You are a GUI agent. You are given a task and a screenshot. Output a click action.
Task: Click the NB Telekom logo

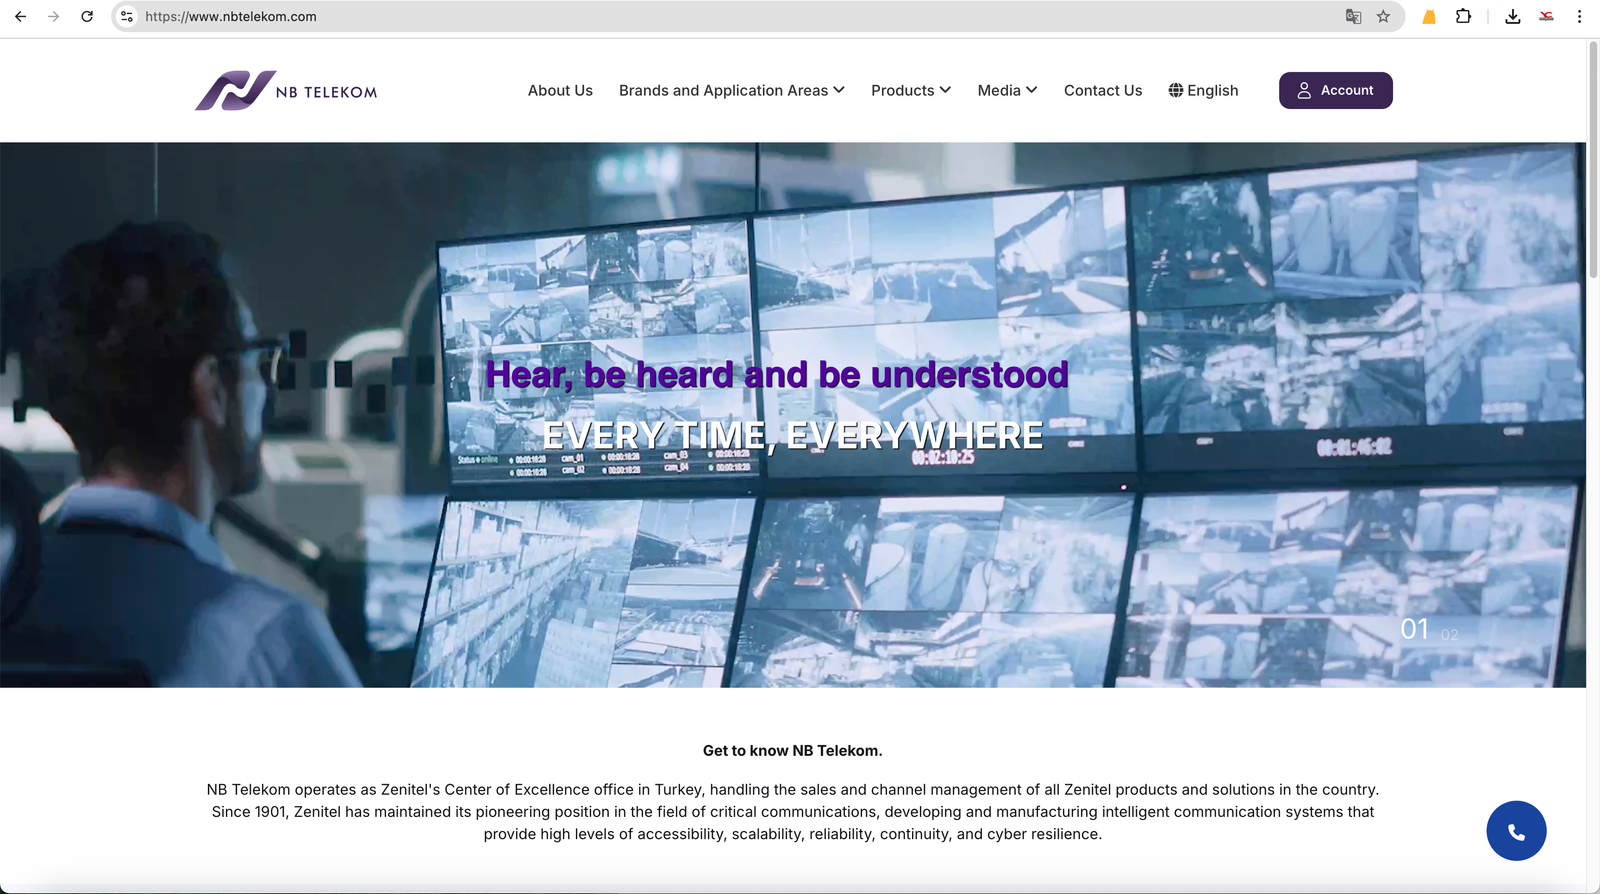286,91
